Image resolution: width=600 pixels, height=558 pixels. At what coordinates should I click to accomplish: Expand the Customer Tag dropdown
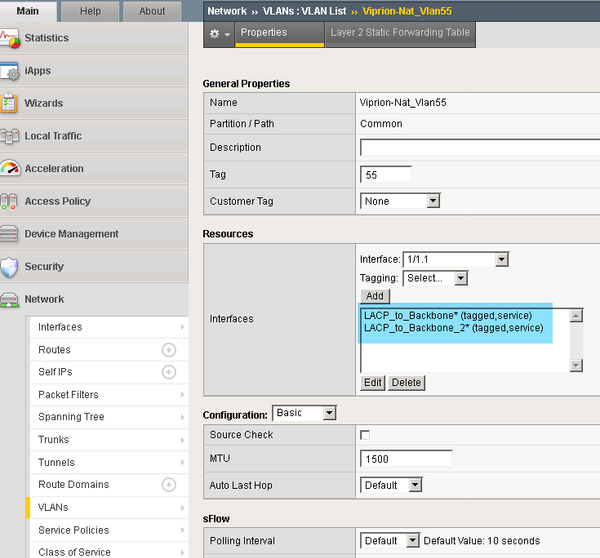click(x=400, y=201)
